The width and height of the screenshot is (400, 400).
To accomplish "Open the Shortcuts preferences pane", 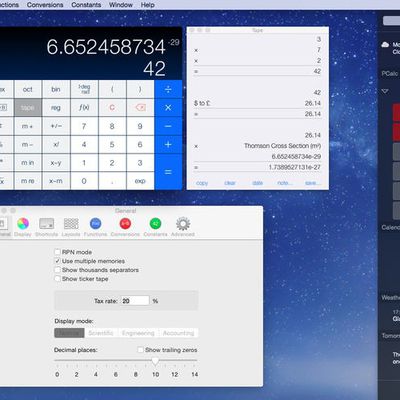I will coord(46,227).
